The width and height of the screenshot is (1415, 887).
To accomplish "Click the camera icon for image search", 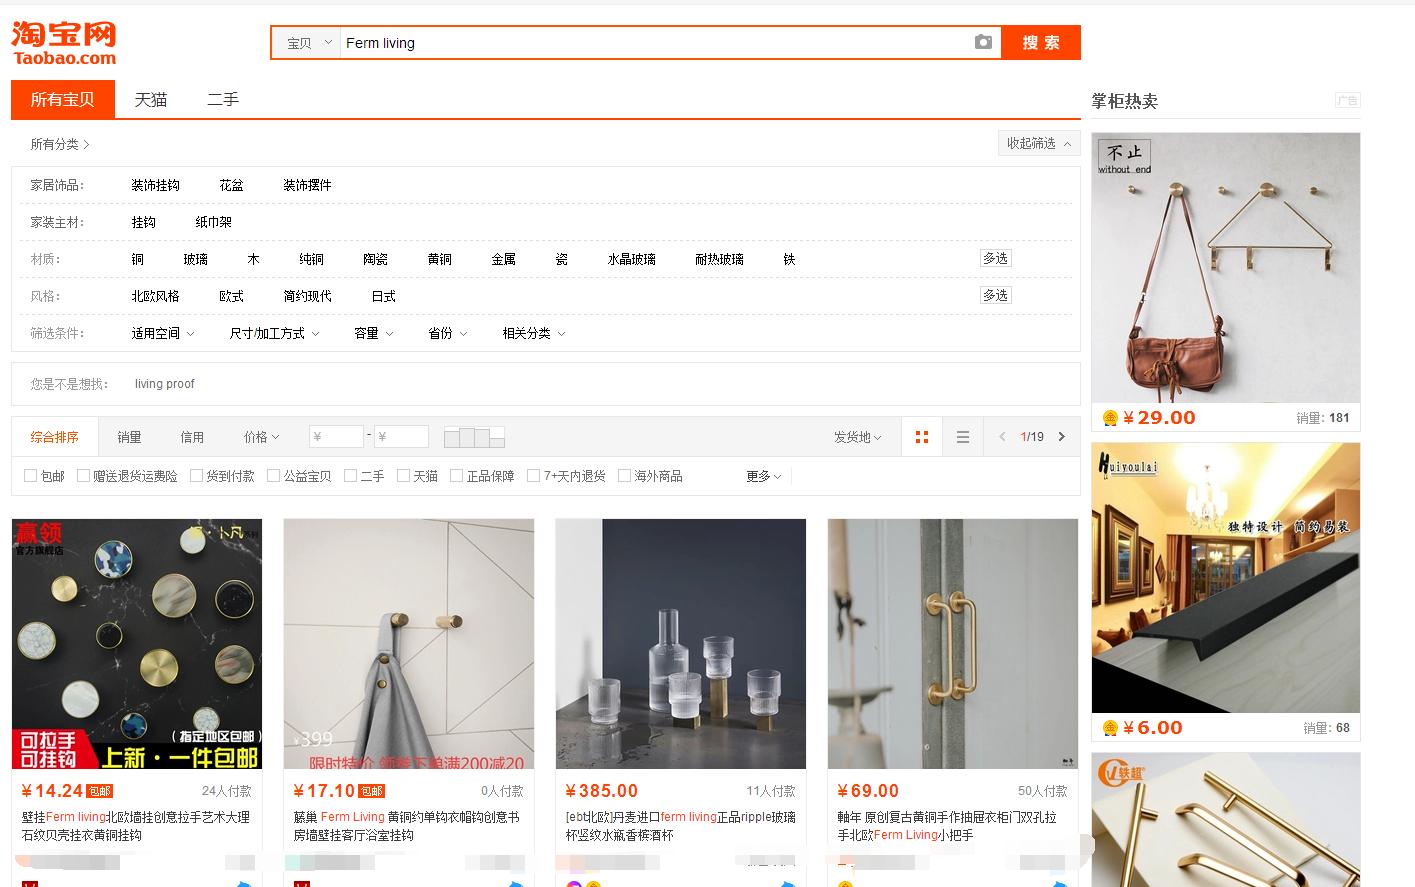I will tap(983, 42).
